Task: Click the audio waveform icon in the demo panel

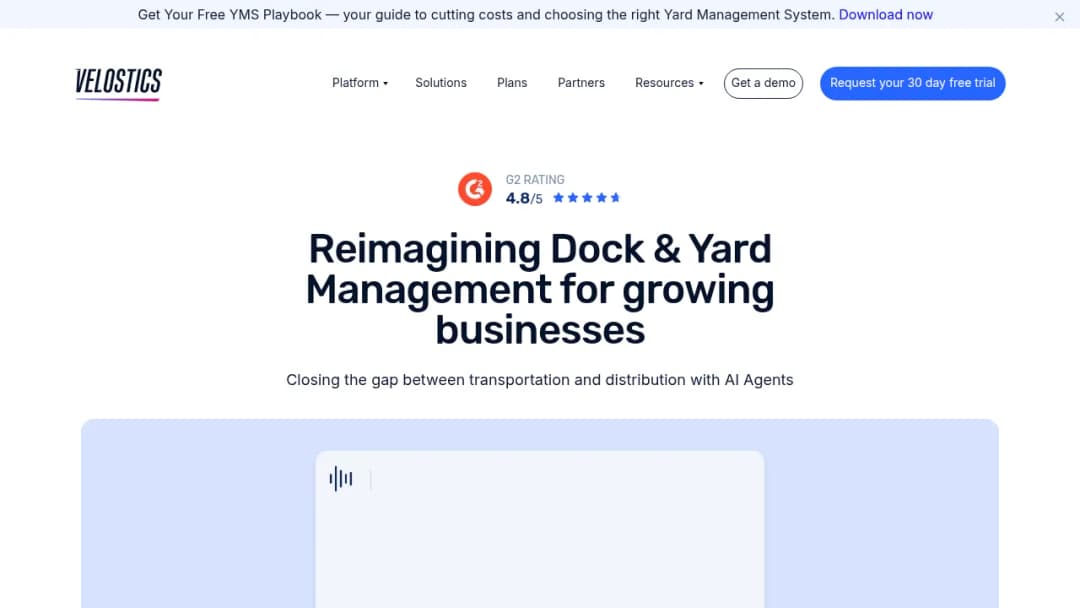Action: (341, 479)
